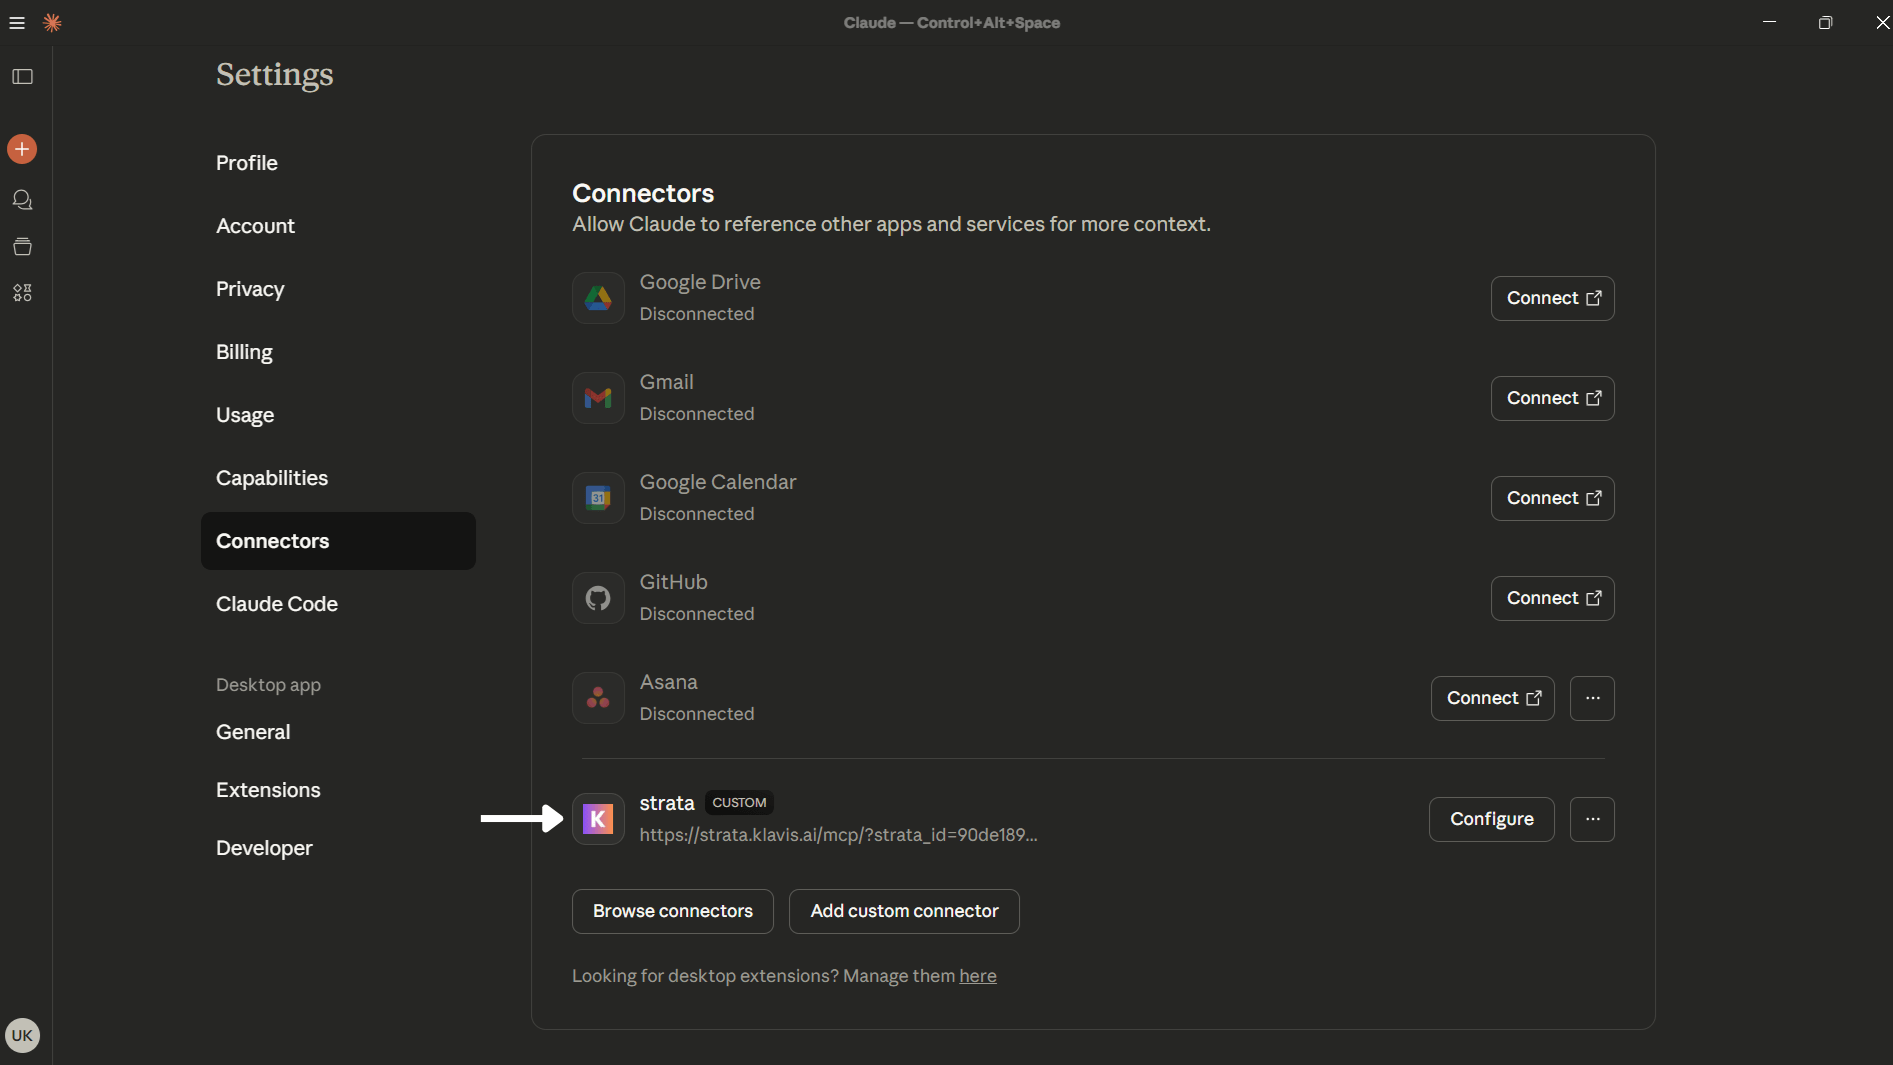Image resolution: width=1893 pixels, height=1065 pixels.
Task: Connect Google Drive
Action: 1552,298
